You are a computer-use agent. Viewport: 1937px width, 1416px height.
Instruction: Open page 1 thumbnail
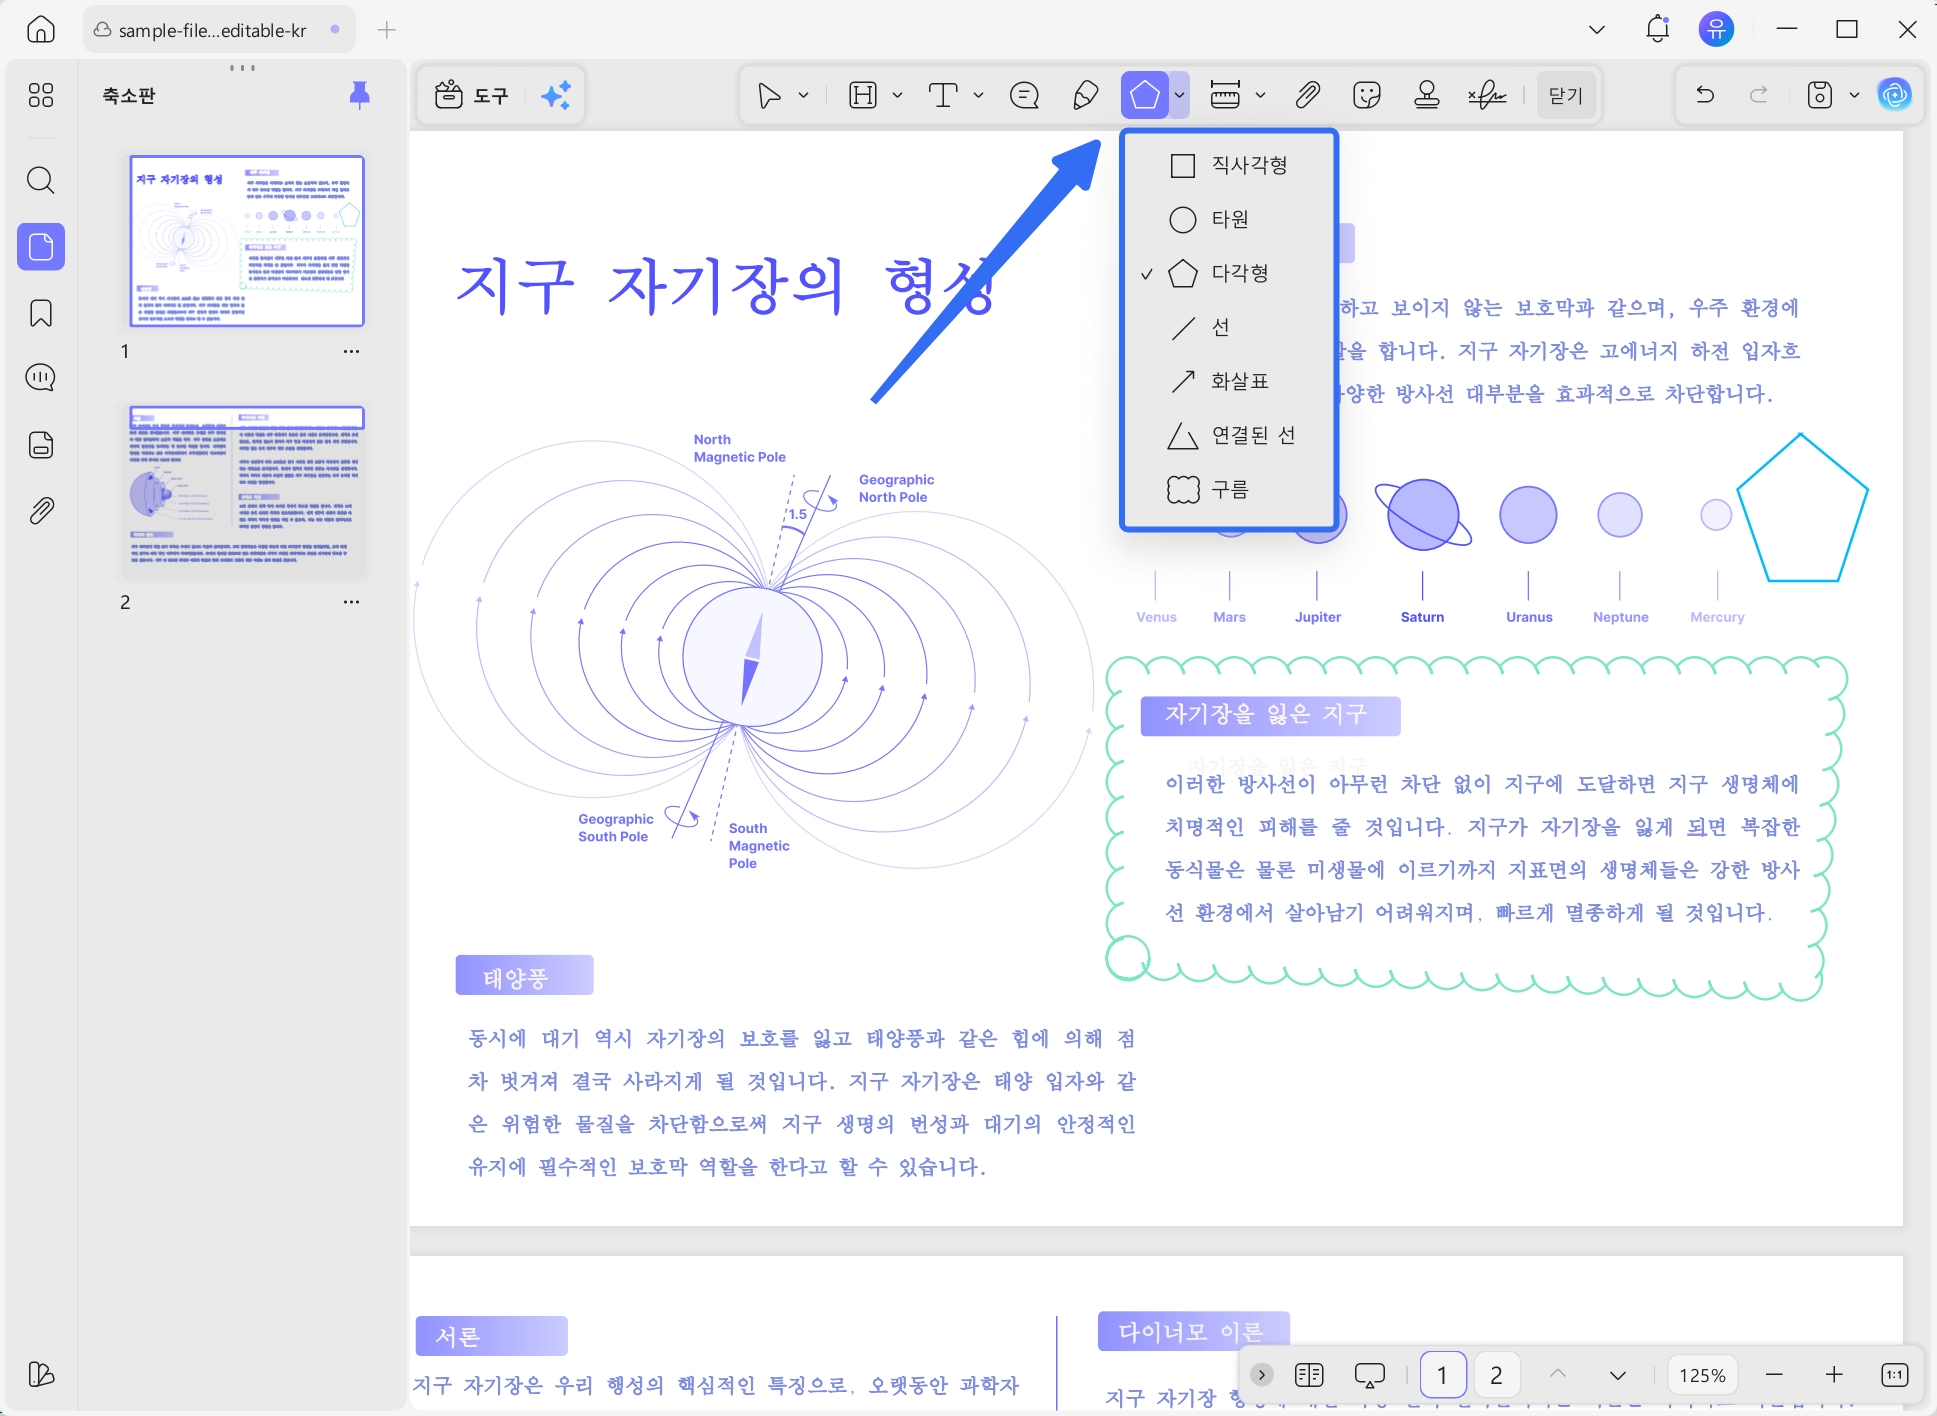click(246, 241)
